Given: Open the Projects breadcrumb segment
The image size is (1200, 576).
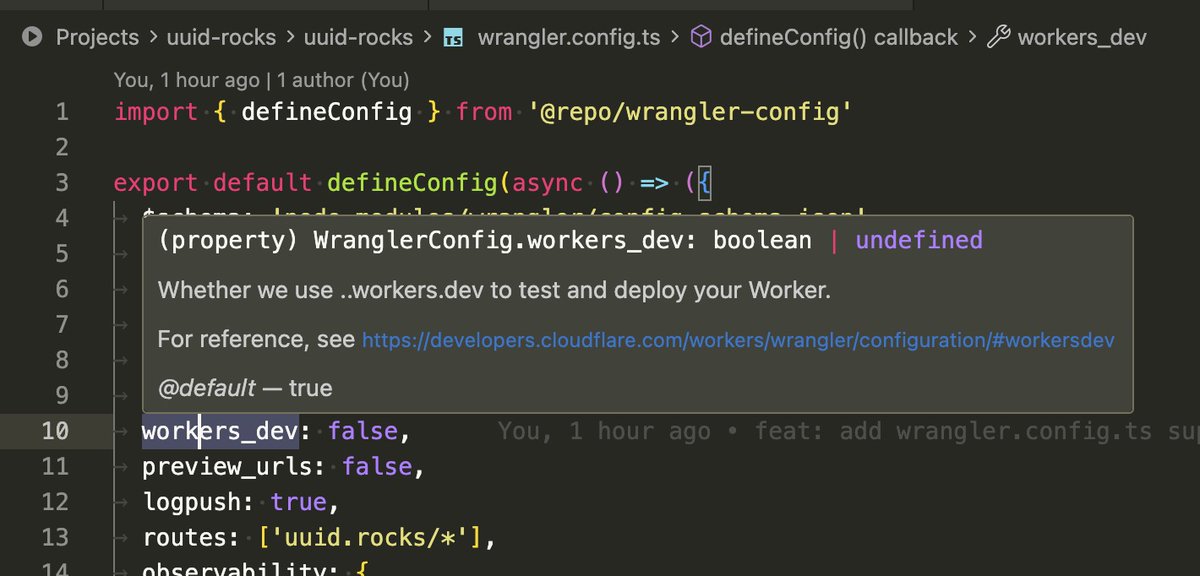Looking at the screenshot, I should [x=97, y=38].
